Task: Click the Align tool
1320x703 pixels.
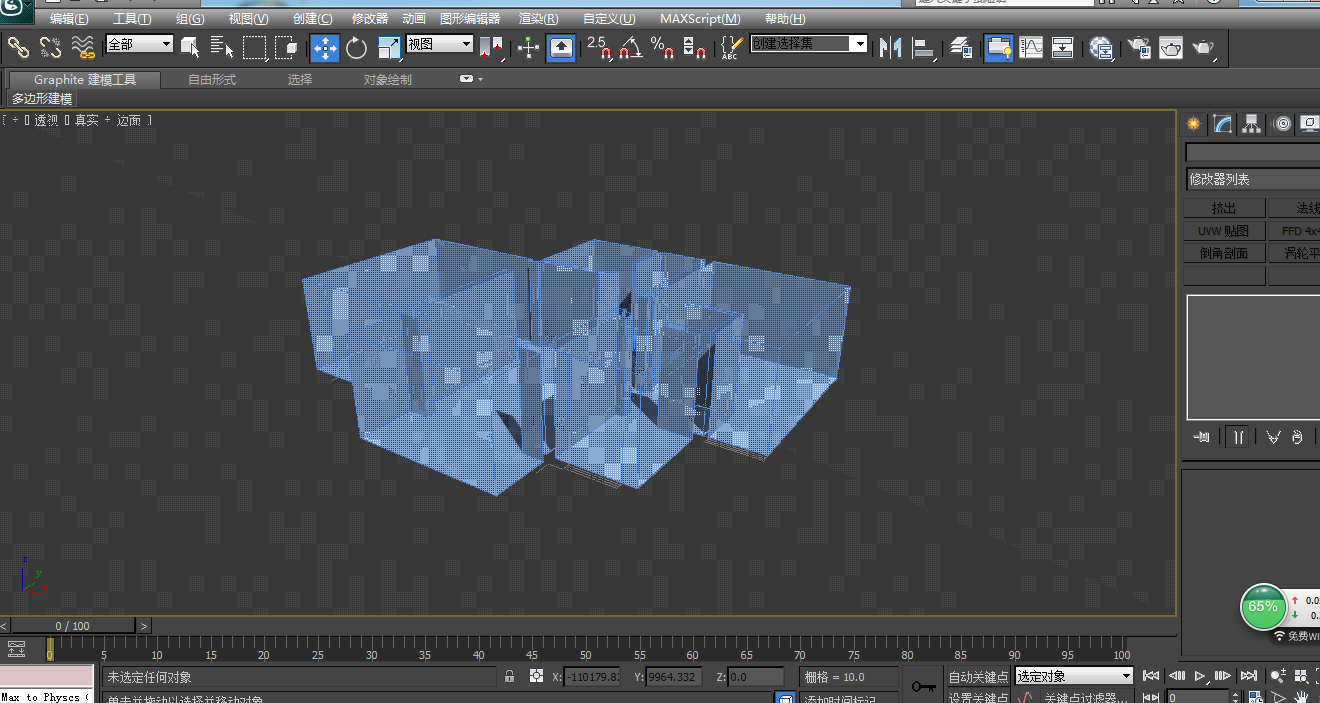Action: point(923,46)
